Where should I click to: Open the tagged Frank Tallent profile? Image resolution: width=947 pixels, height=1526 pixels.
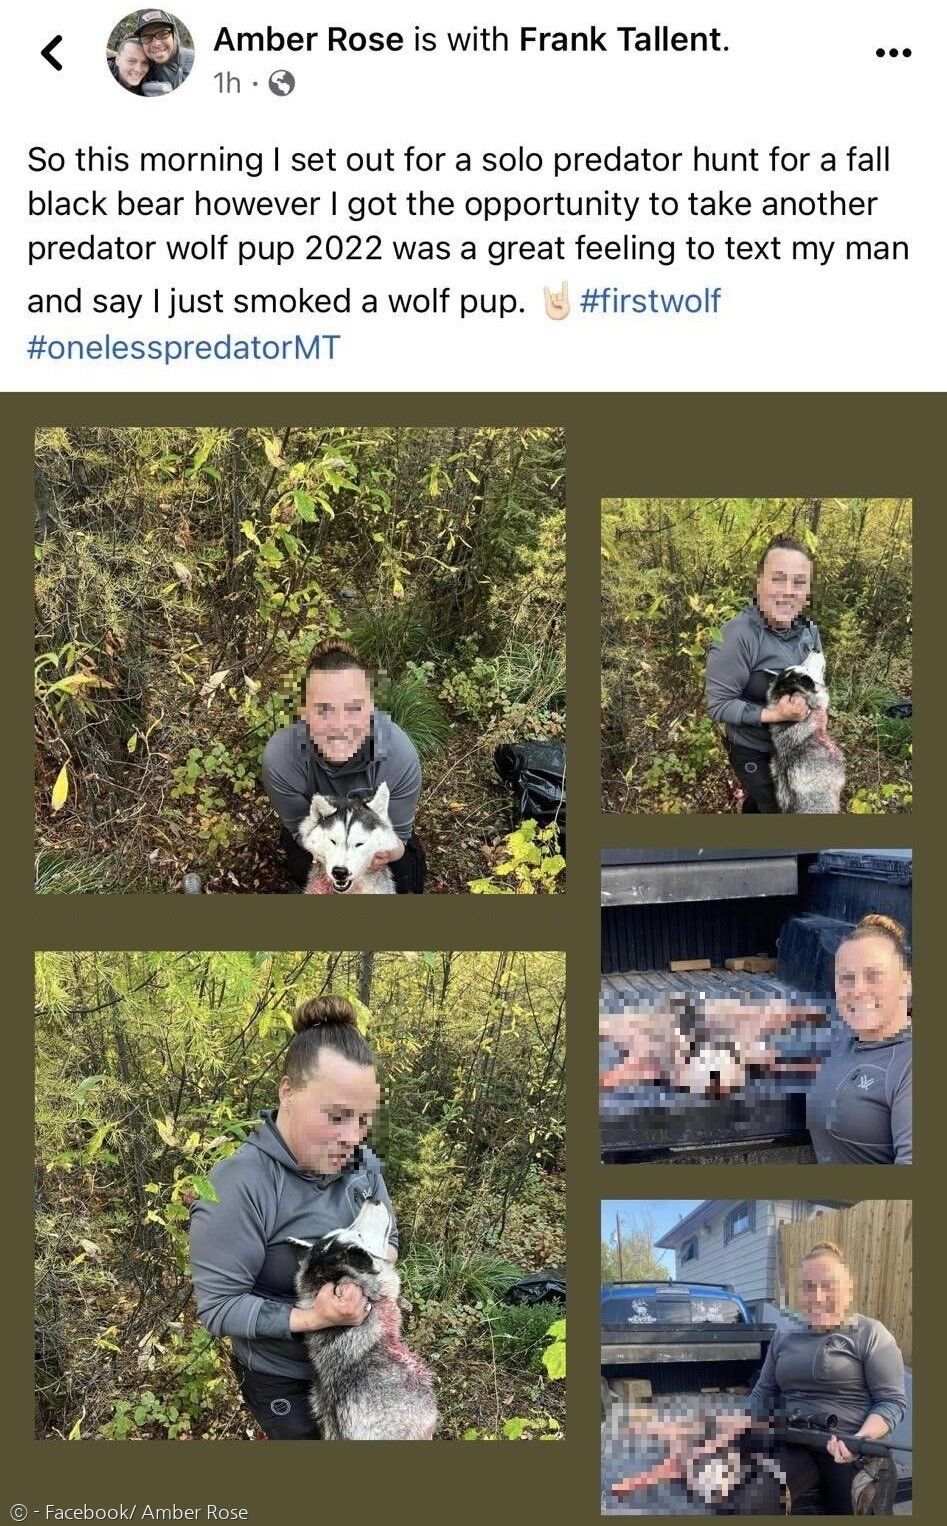(x=620, y=40)
